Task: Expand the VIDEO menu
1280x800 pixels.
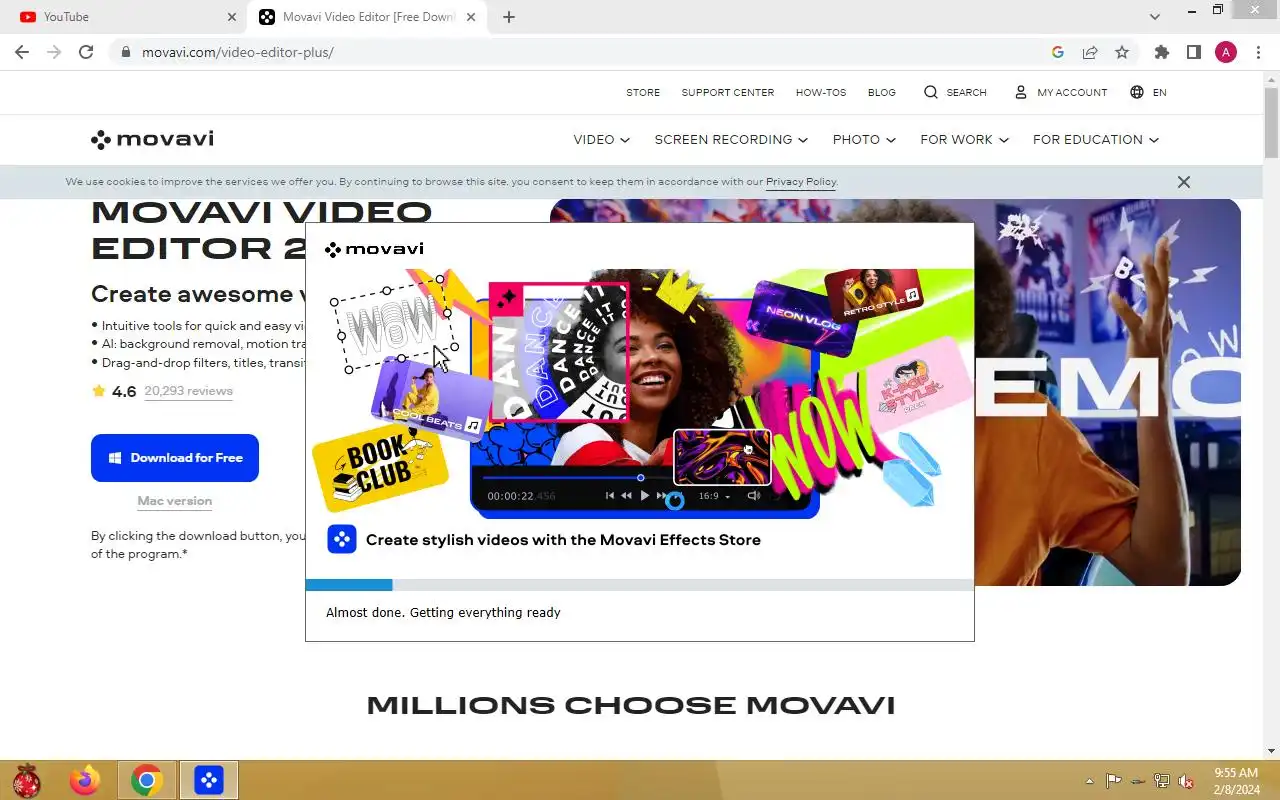Action: click(601, 139)
